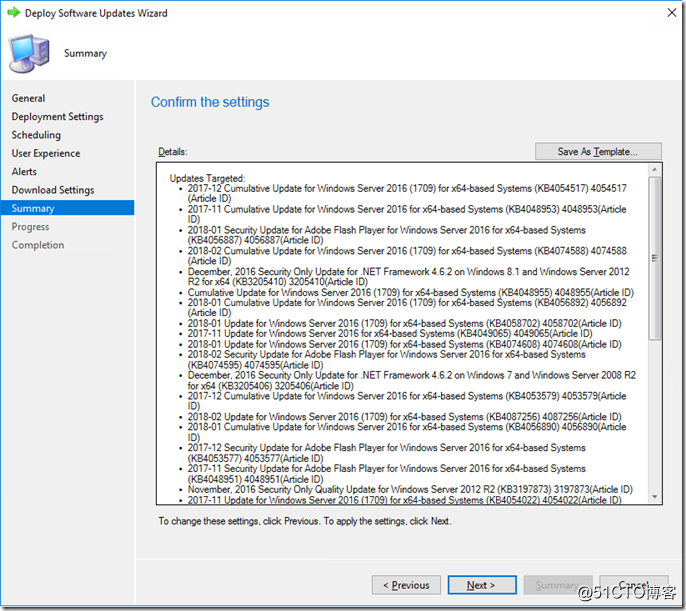
Task: Select the KB4074608 update line
Action: click(x=405, y=344)
